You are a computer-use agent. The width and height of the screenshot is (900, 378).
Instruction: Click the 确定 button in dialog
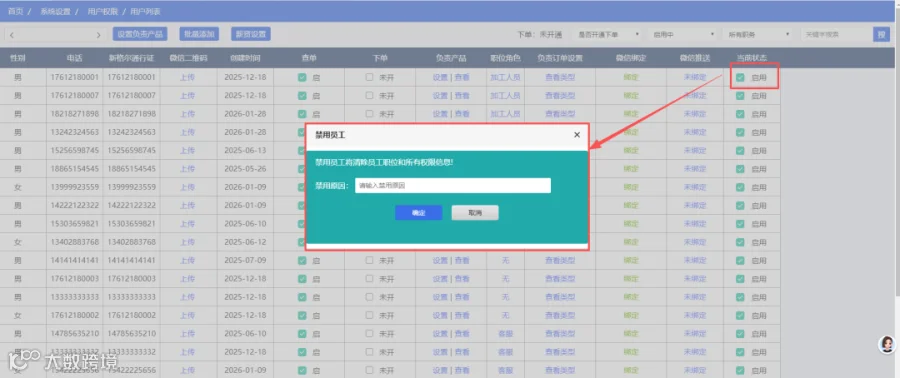point(418,213)
